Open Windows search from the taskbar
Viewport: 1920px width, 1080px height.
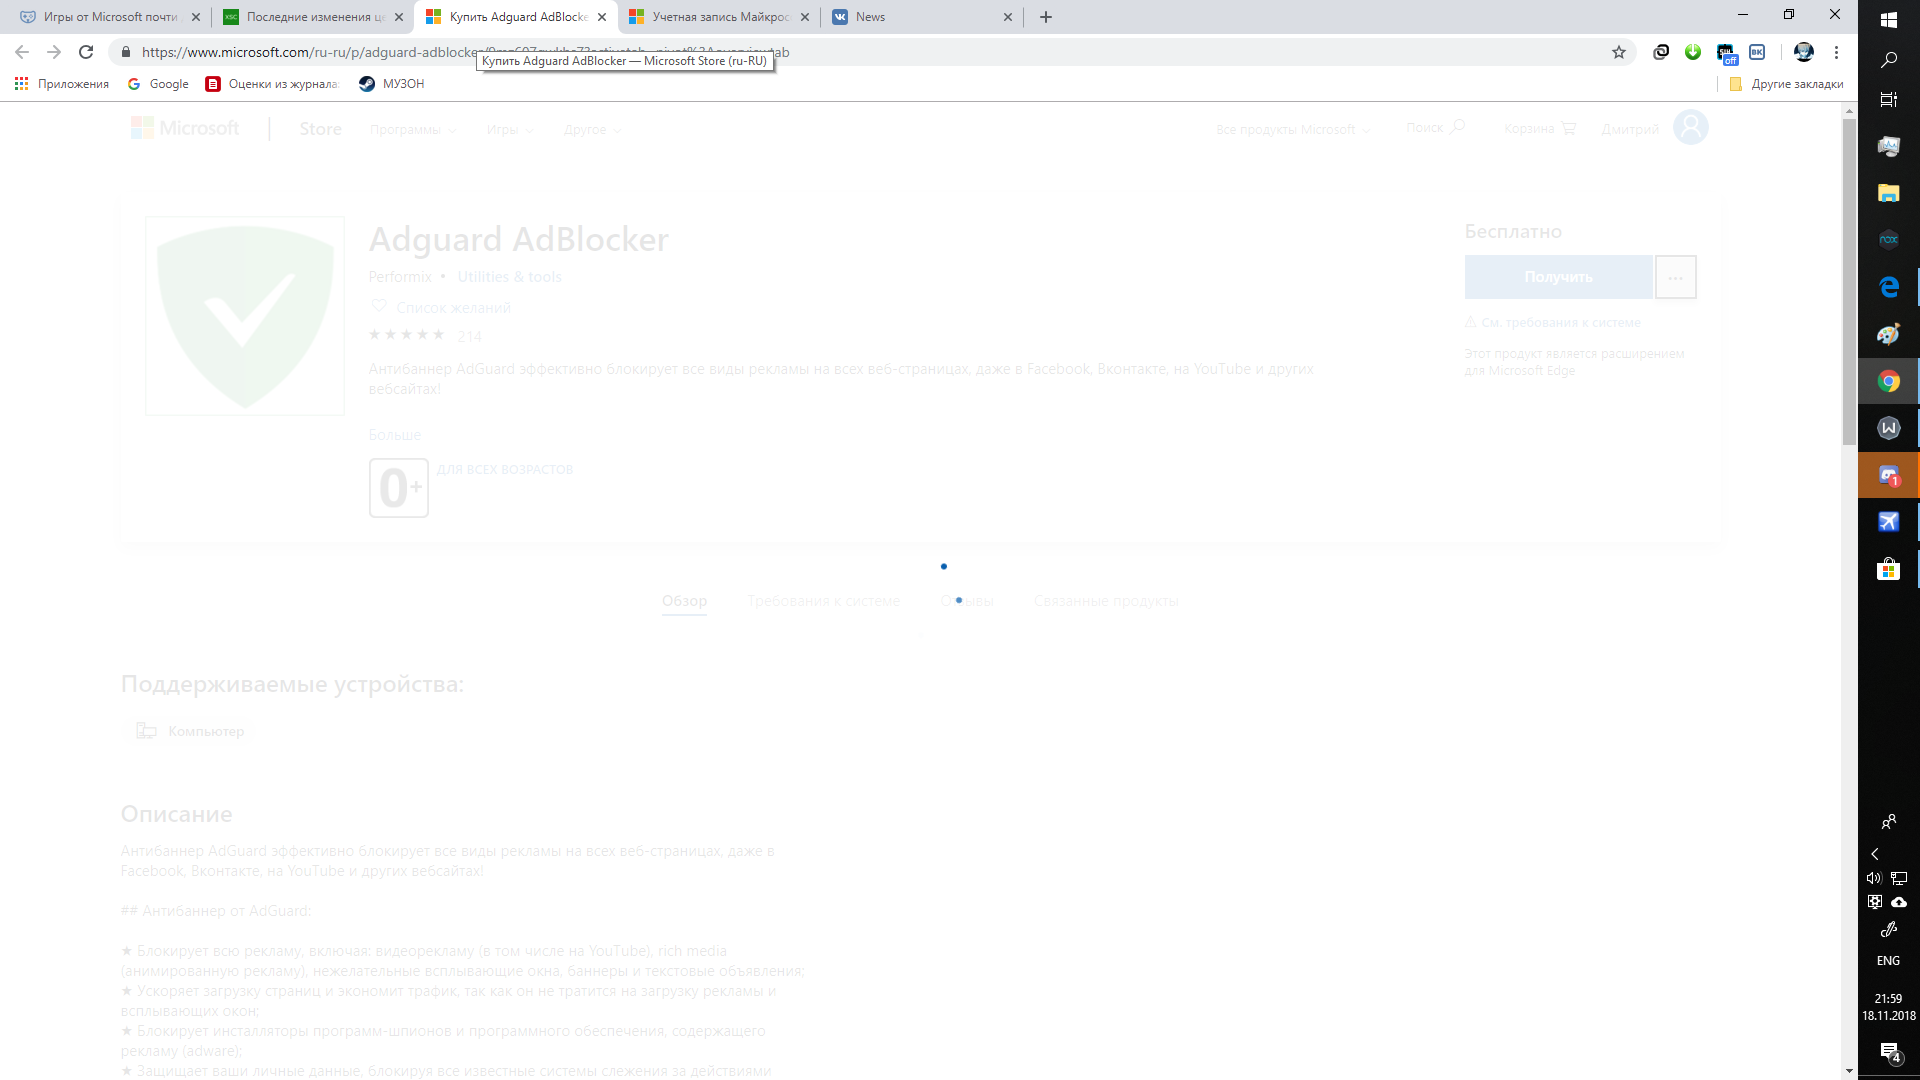(x=1888, y=60)
